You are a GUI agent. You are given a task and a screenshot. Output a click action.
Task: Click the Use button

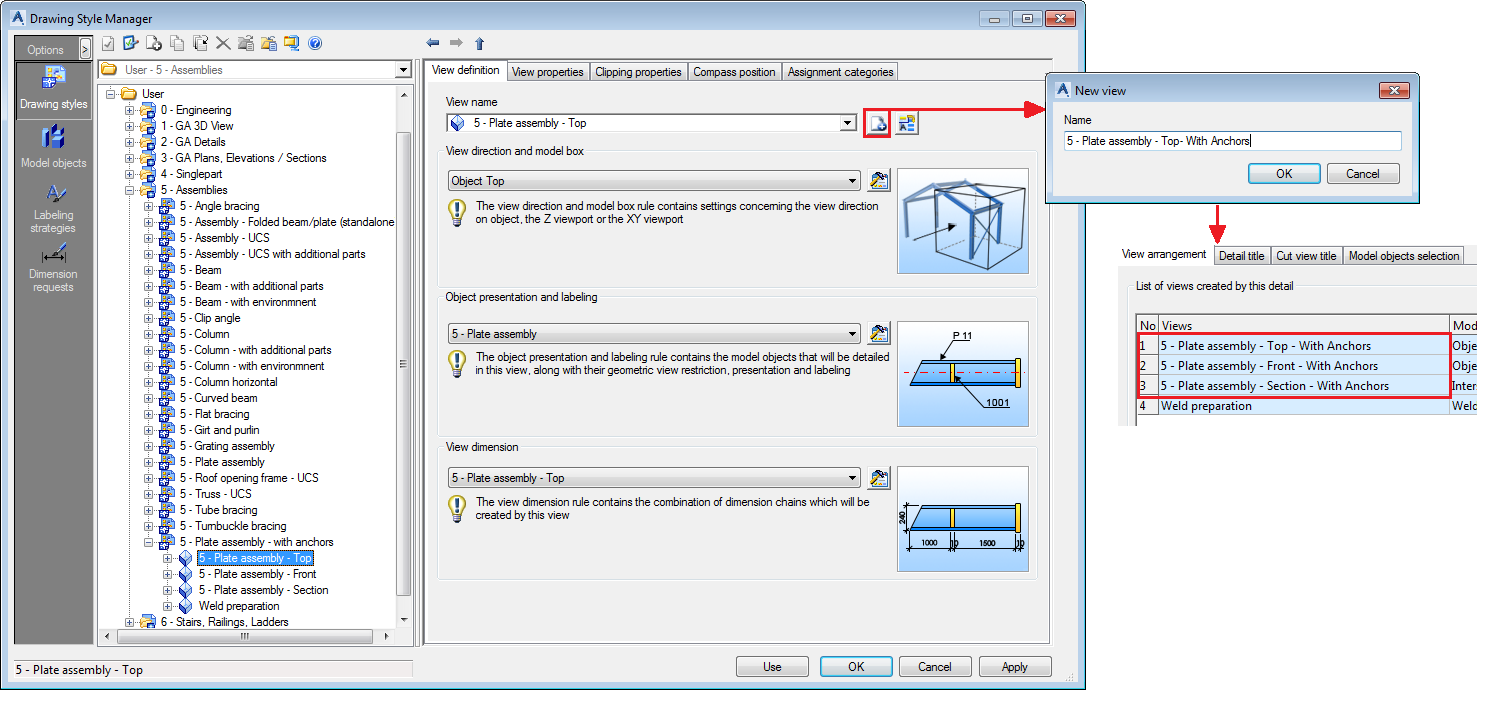pyautogui.click(x=772, y=667)
